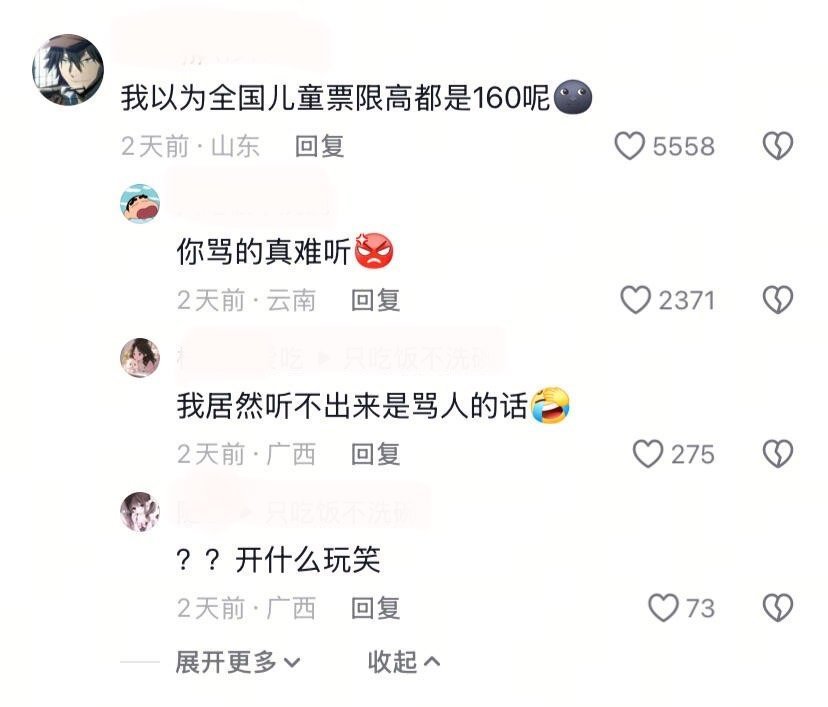828x707 pixels.
Task: Open the last replier's avatar profile
Action: coord(140,512)
